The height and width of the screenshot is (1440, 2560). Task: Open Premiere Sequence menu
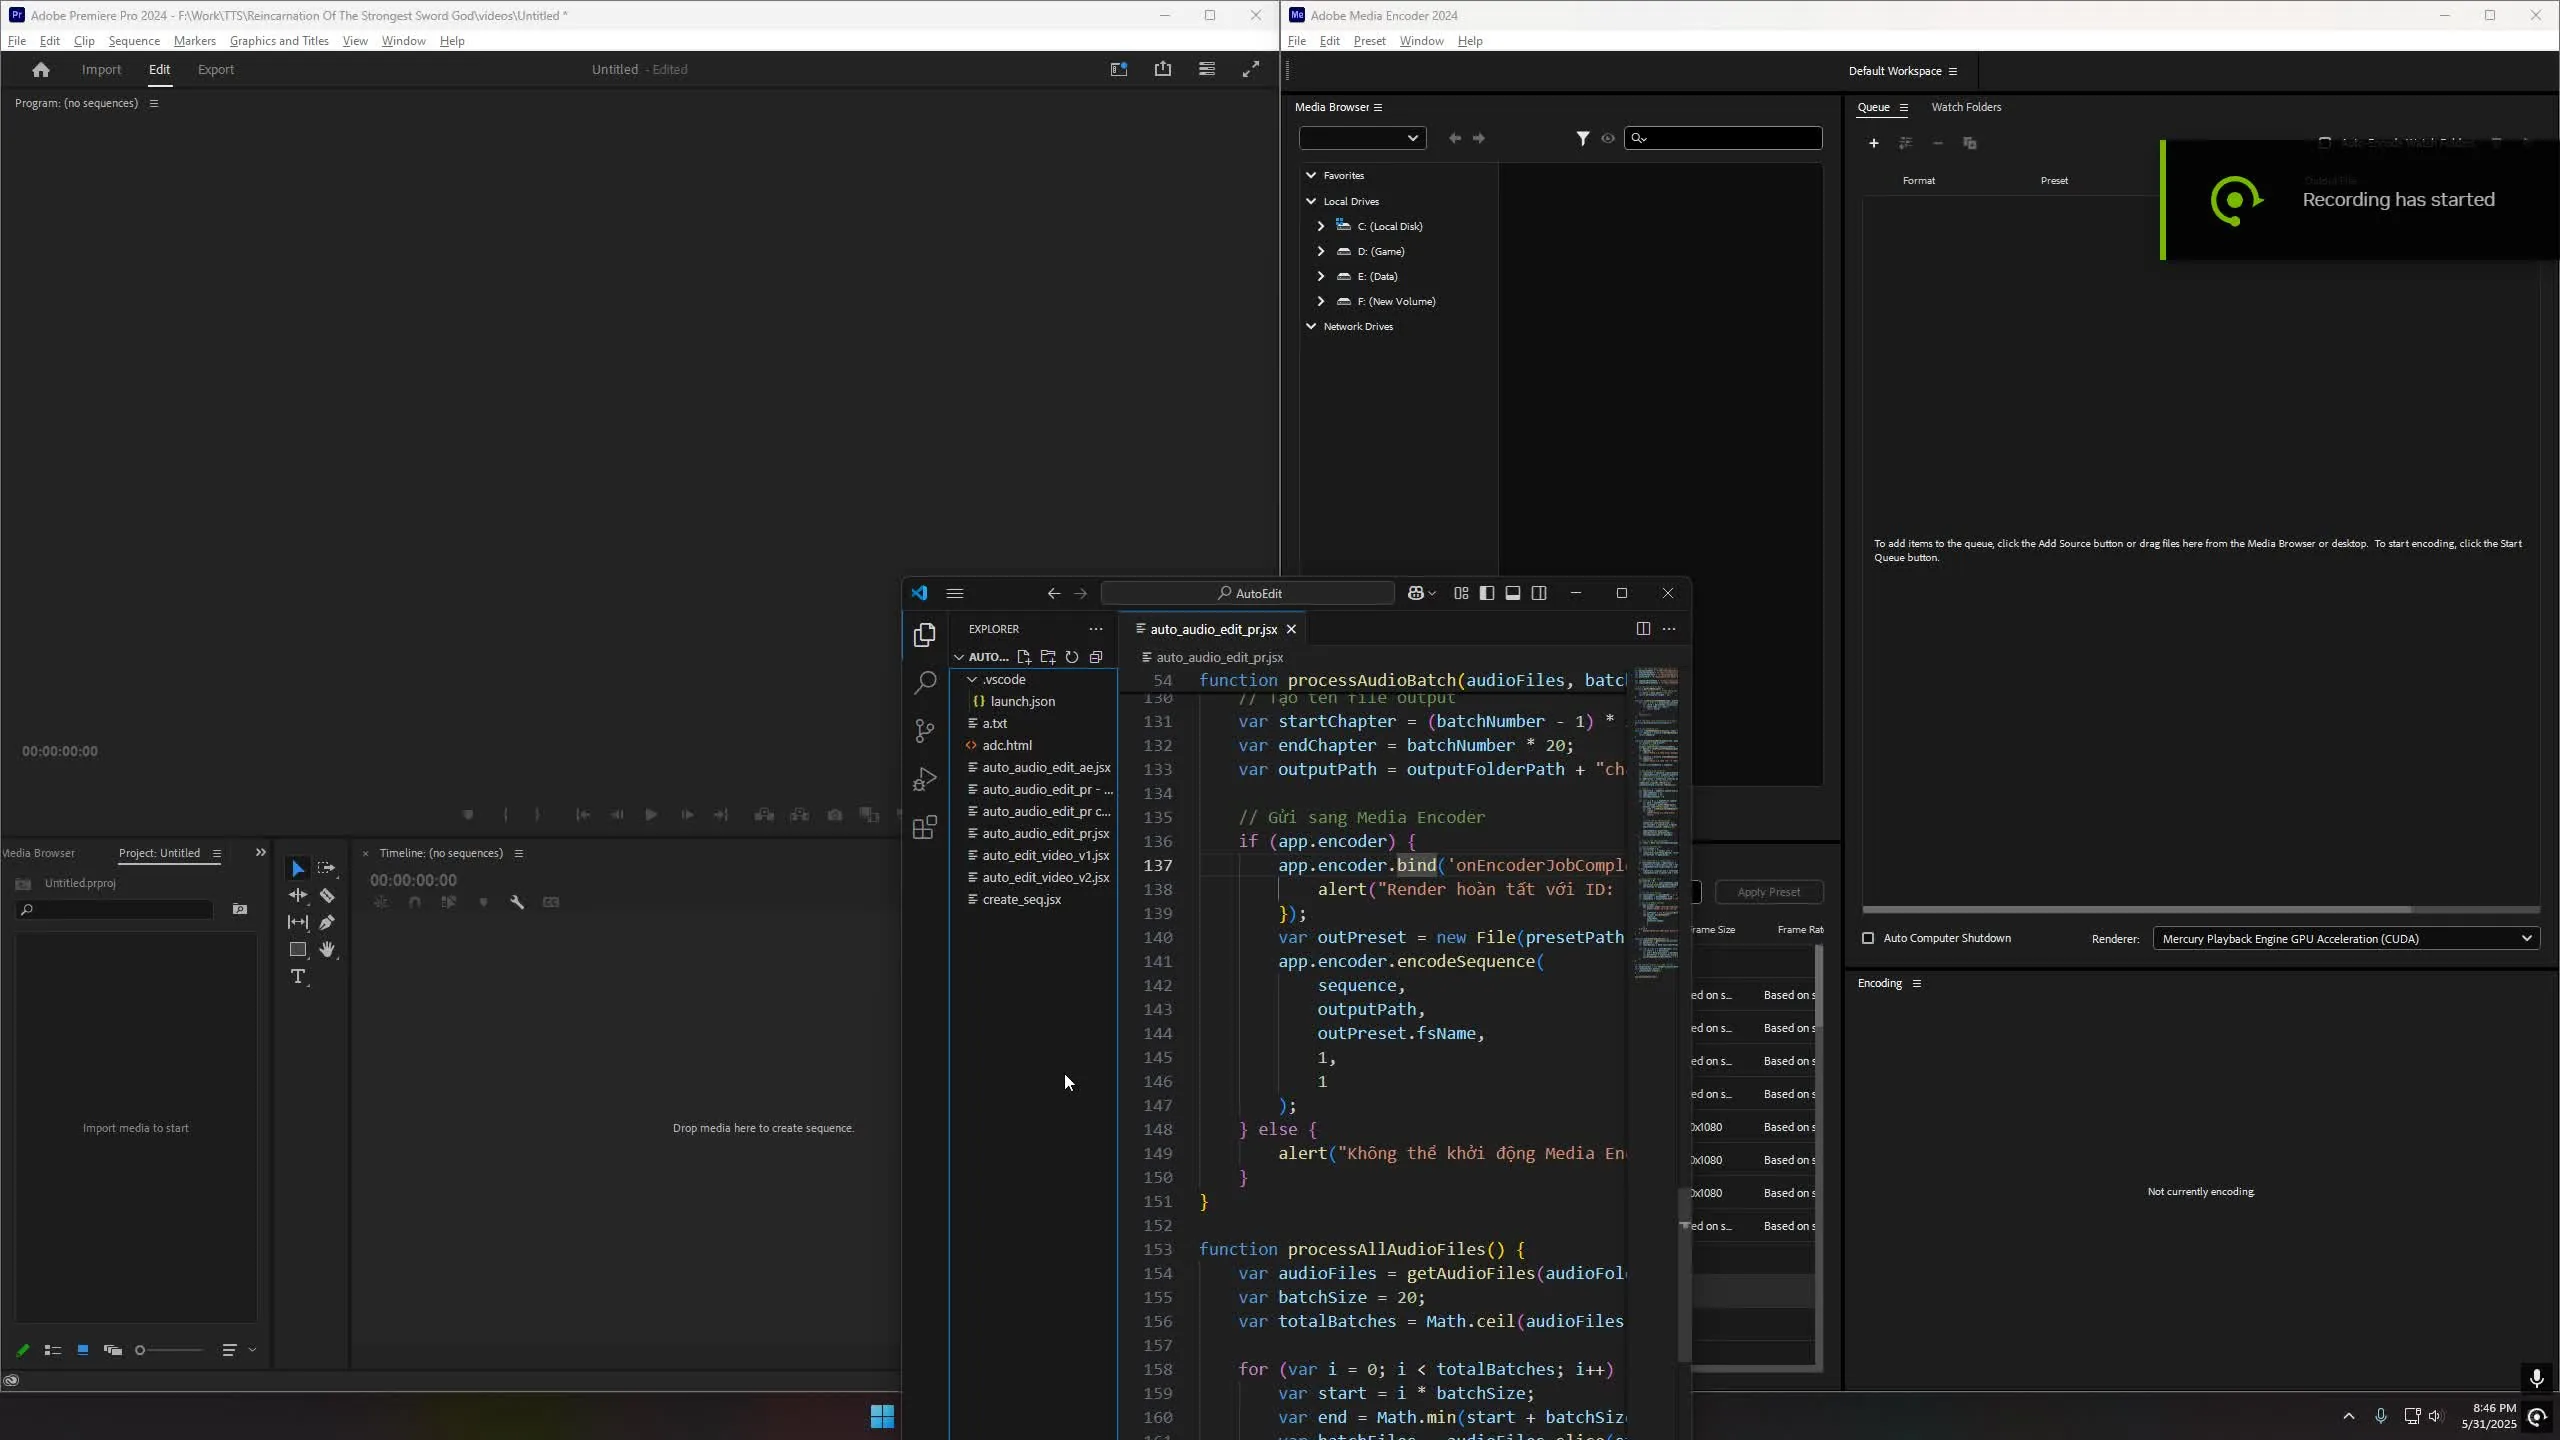[x=134, y=41]
